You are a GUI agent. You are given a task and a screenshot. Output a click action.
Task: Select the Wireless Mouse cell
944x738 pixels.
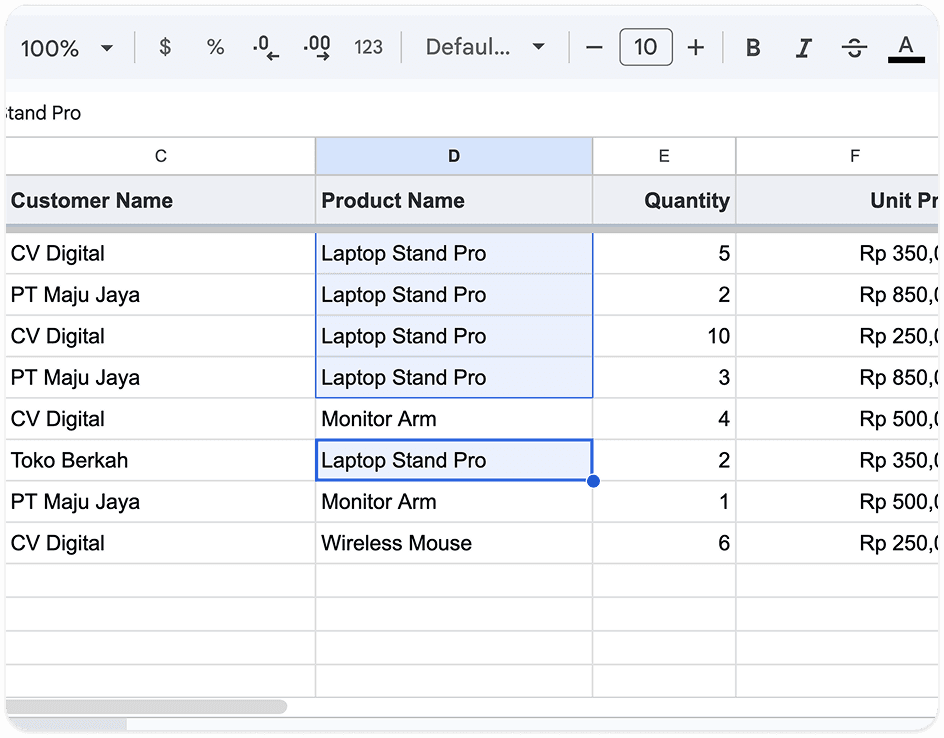(454, 543)
